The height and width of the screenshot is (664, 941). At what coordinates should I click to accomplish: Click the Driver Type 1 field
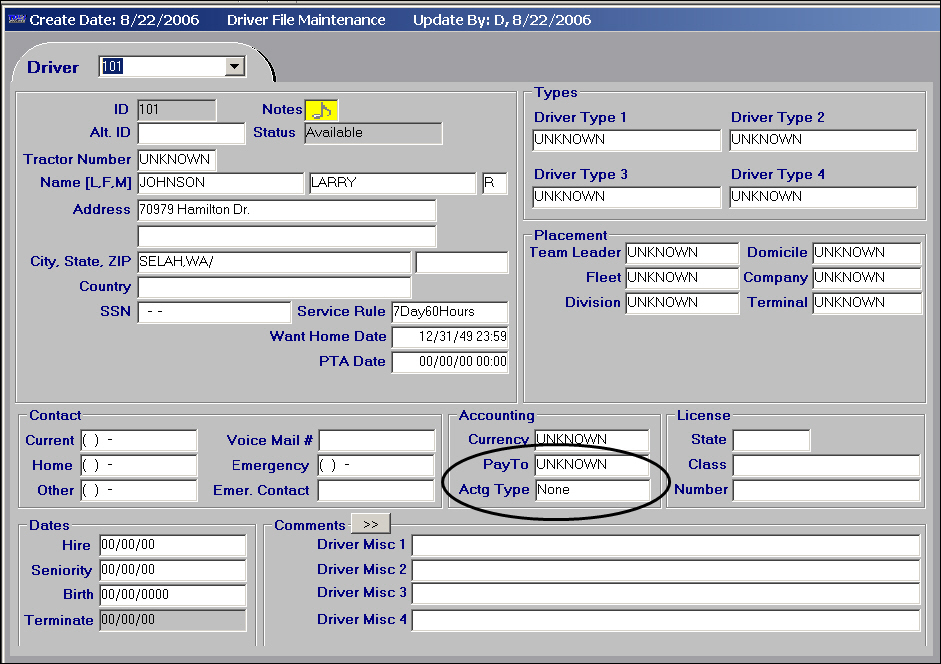(x=627, y=140)
